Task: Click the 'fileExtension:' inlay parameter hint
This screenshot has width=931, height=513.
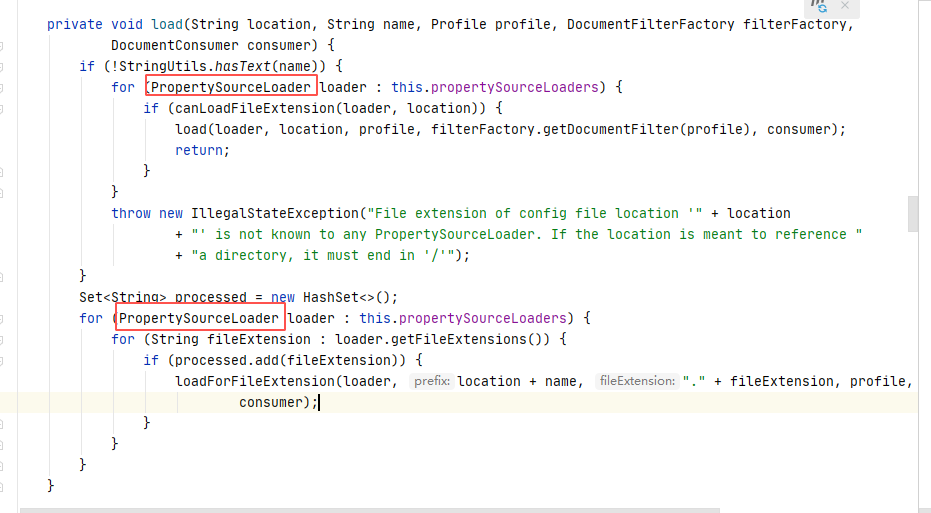Action: [x=637, y=381]
